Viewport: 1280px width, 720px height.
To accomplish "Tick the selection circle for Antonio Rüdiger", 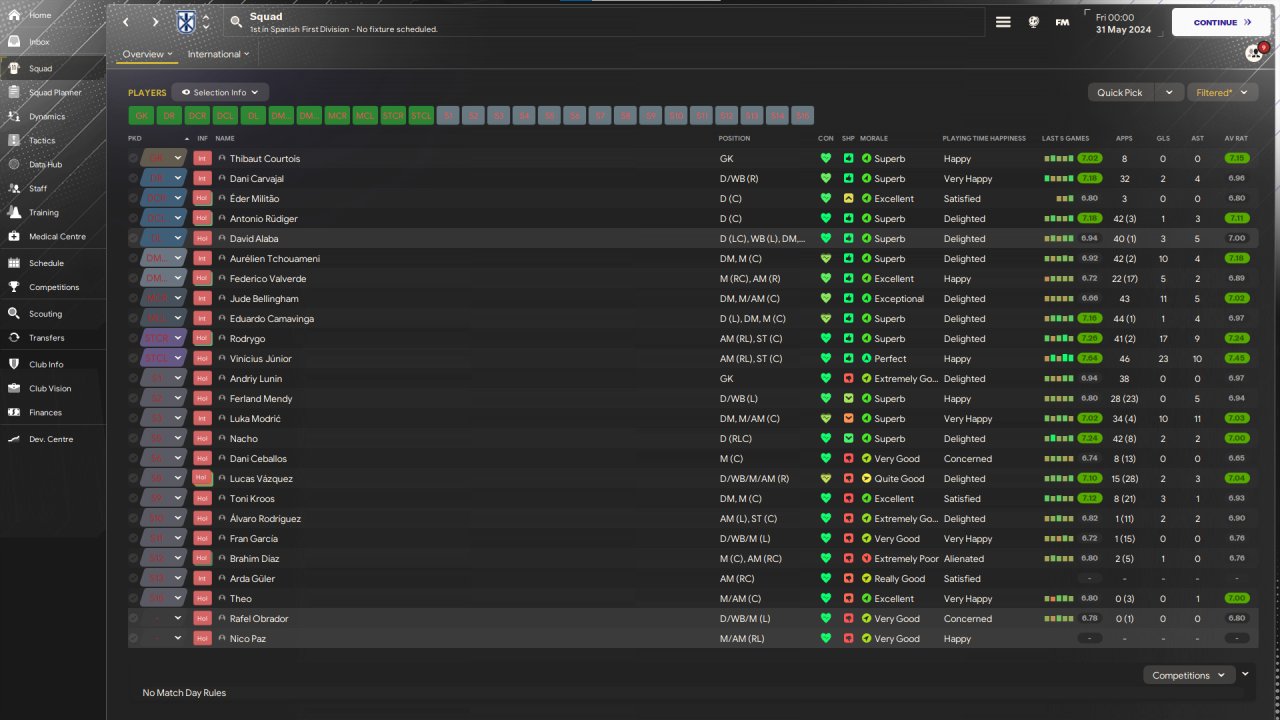I will pyautogui.click(x=133, y=218).
